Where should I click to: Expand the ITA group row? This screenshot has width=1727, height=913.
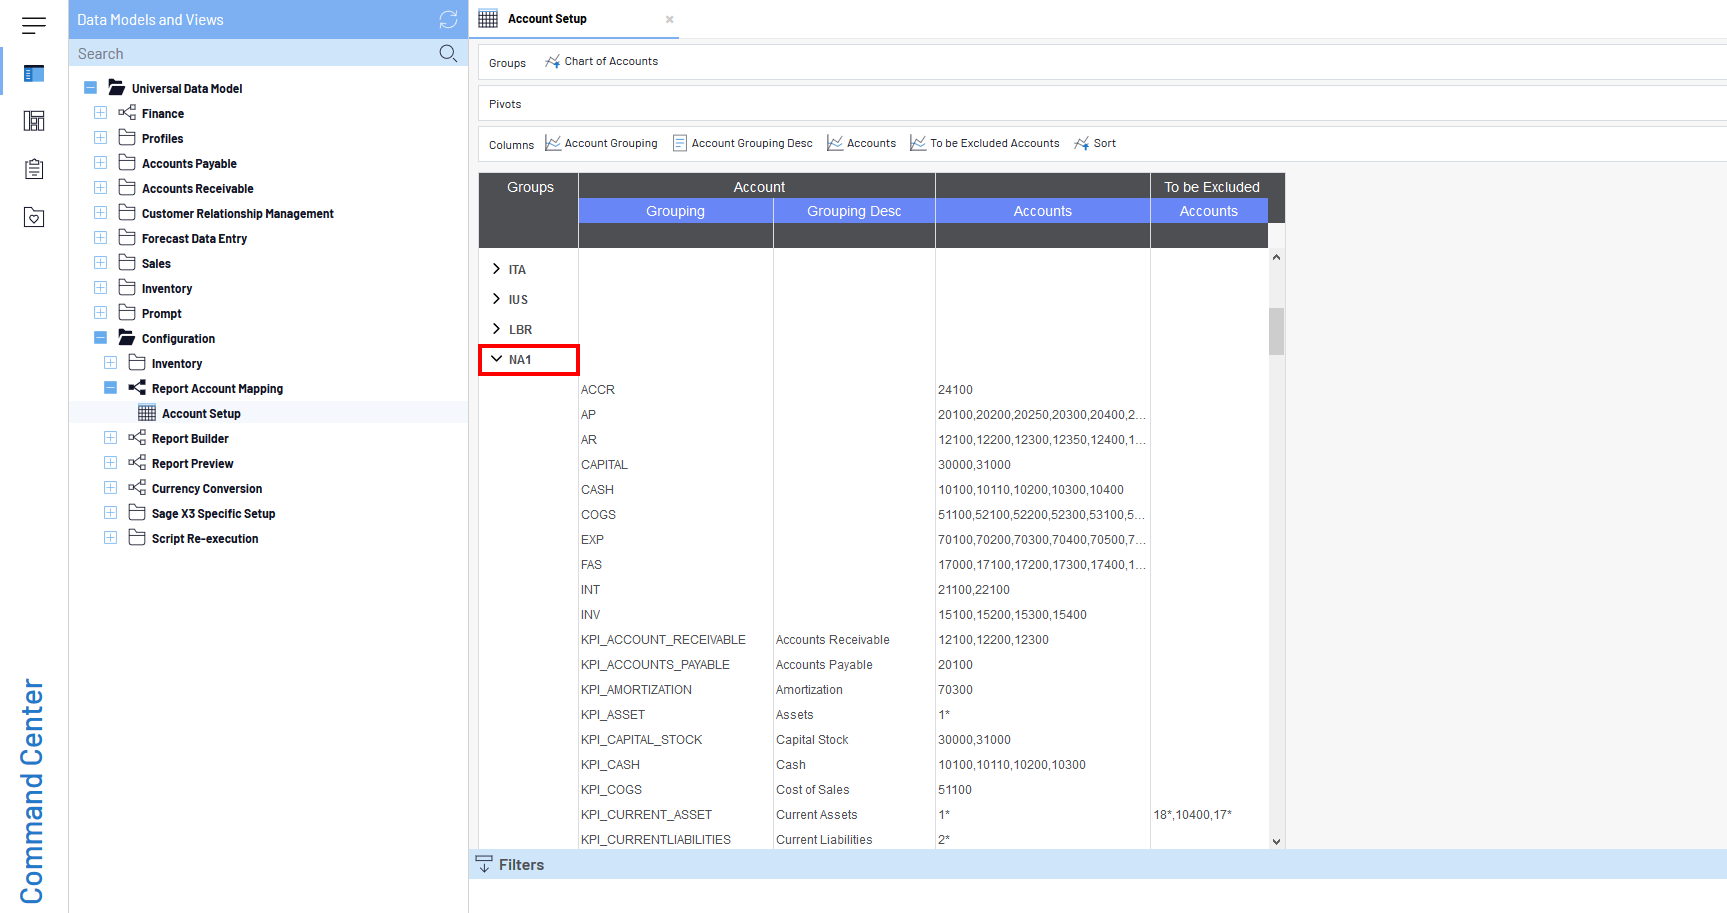497,269
